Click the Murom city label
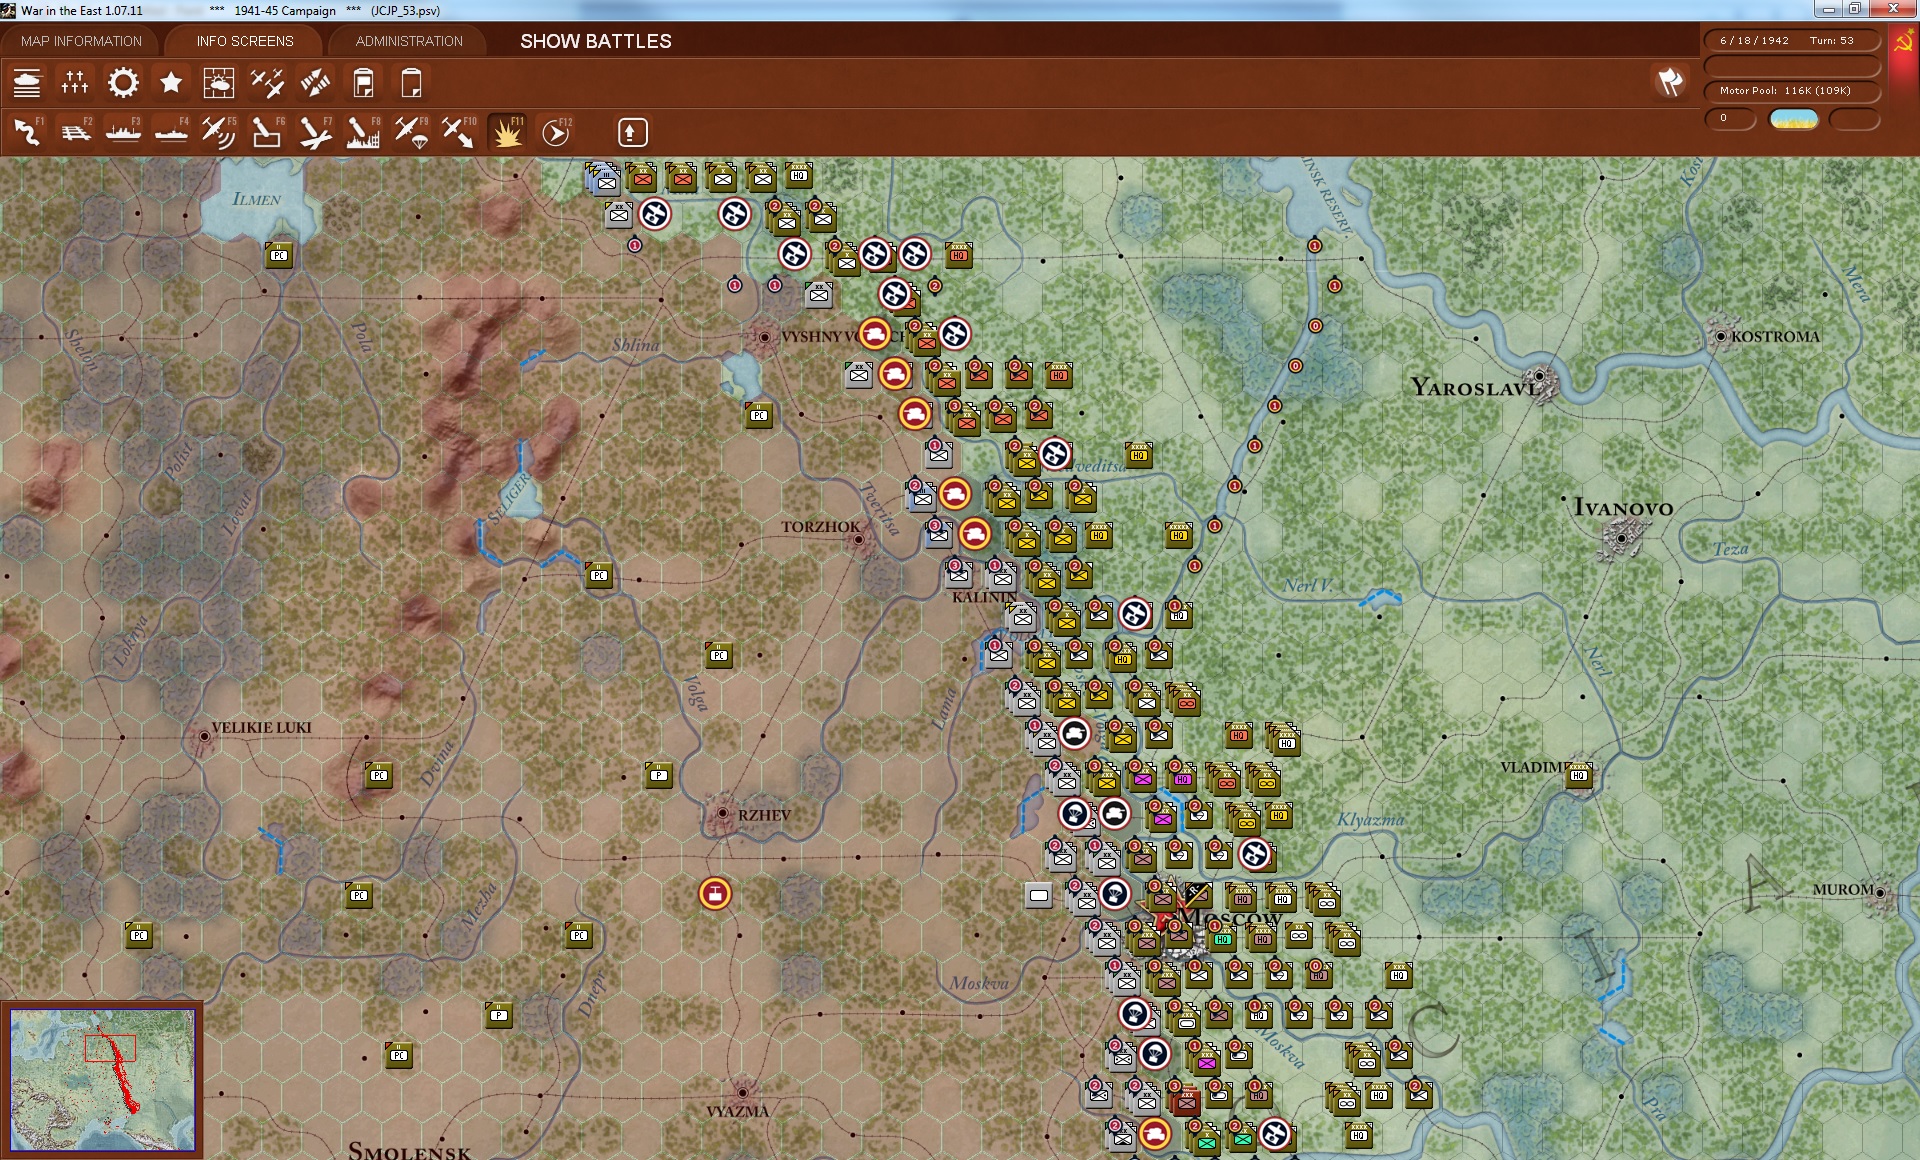 (1843, 889)
